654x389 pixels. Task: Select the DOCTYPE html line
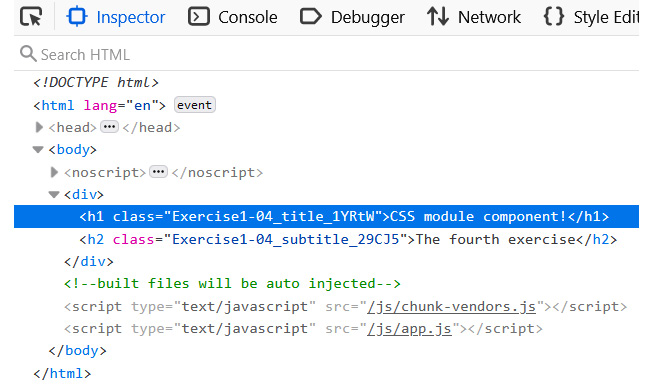pyautogui.click(x=96, y=83)
